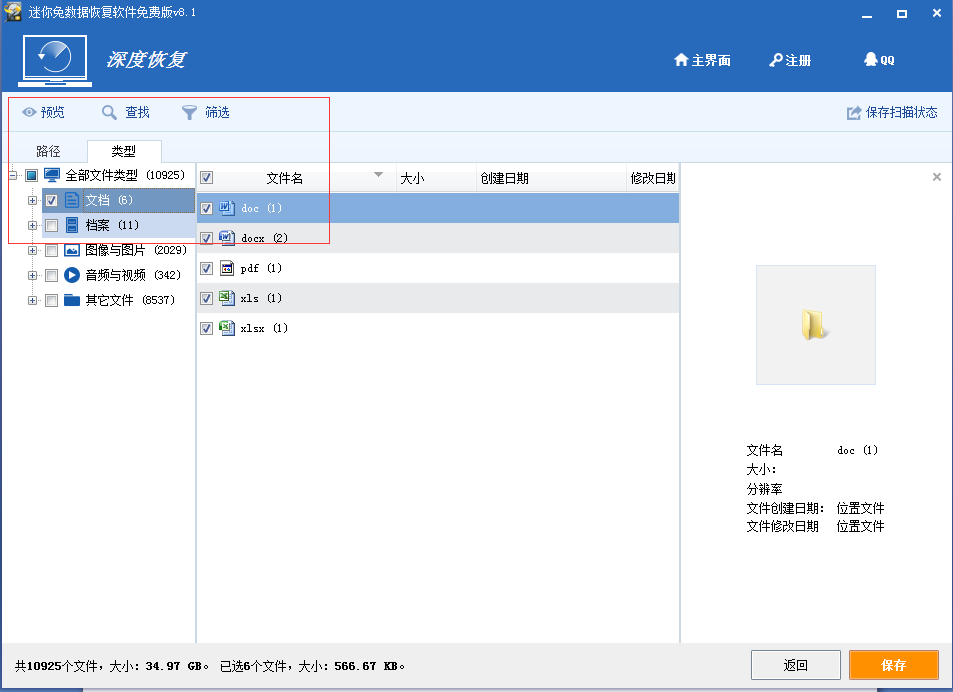Click the 'docx (2)' file name
953x692 pixels.
pos(264,238)
